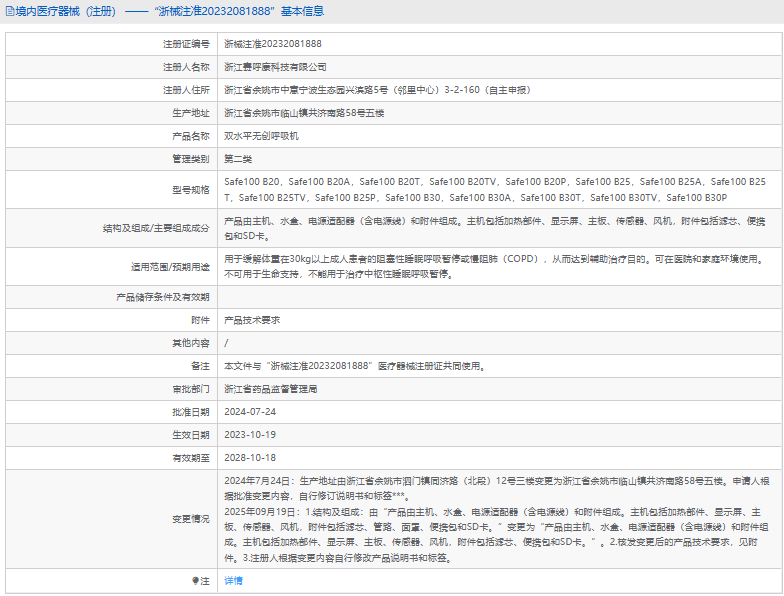Open the 详情 link in the 注 row
Viewport: 784px width, 596px height.
pyautogui.click(x=234, y=580)
